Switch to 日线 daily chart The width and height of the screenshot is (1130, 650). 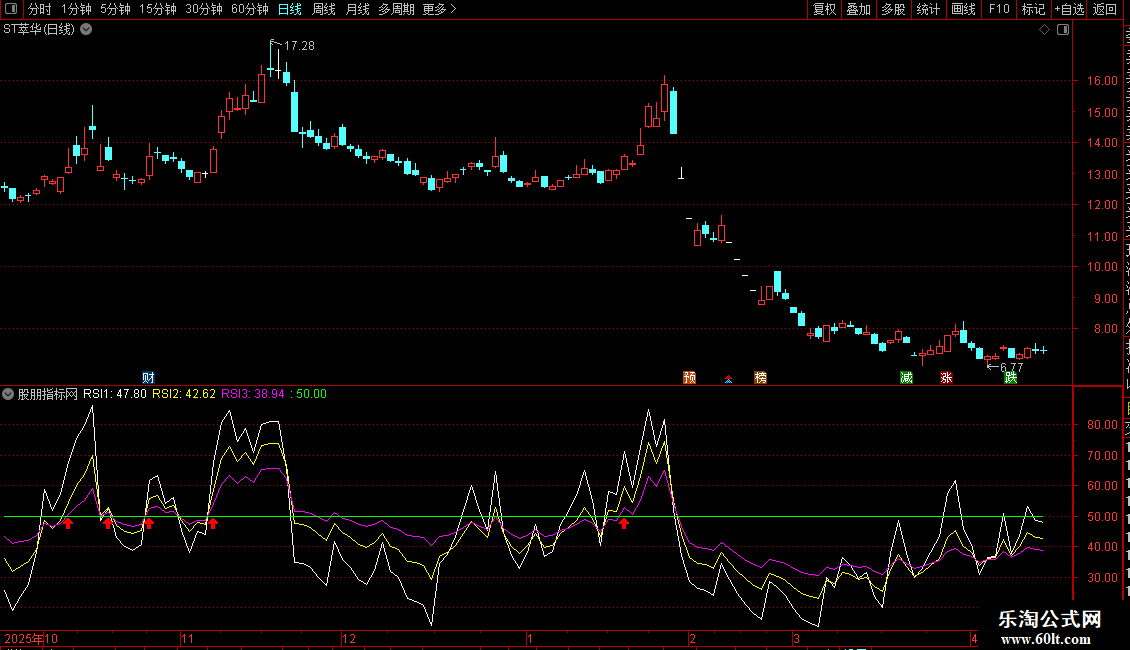(x=290, y=9)
